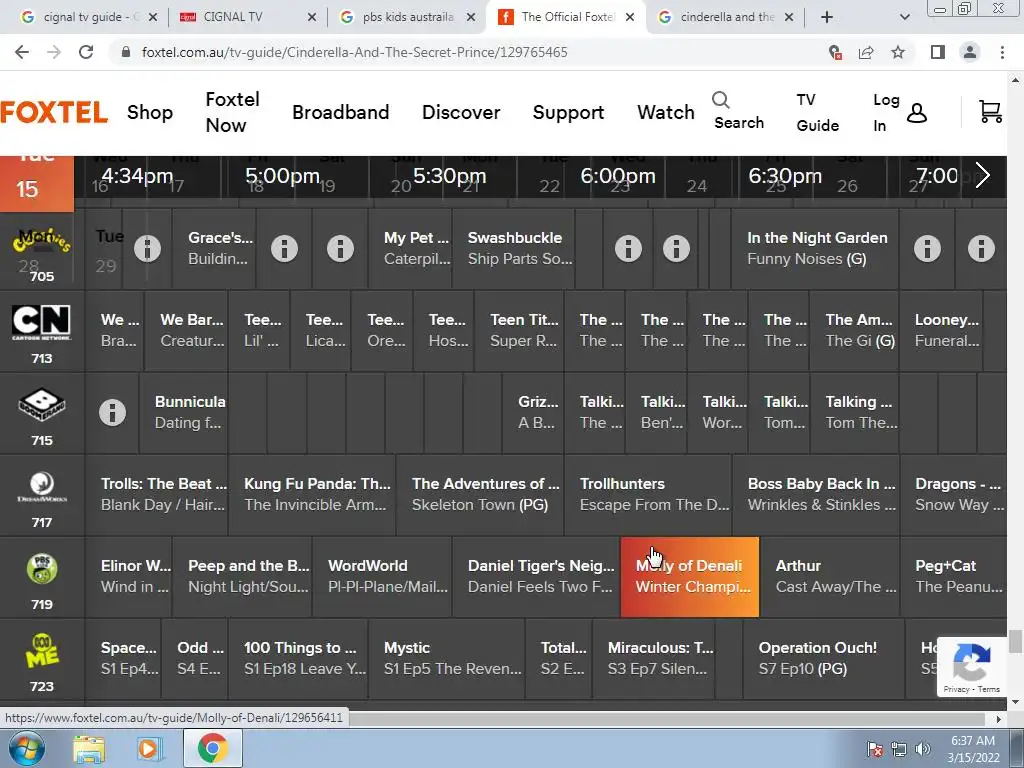The height and width of the screenshot is (768, 1024).
Task: Open Molly of Denali program
Action: (690, 577)
